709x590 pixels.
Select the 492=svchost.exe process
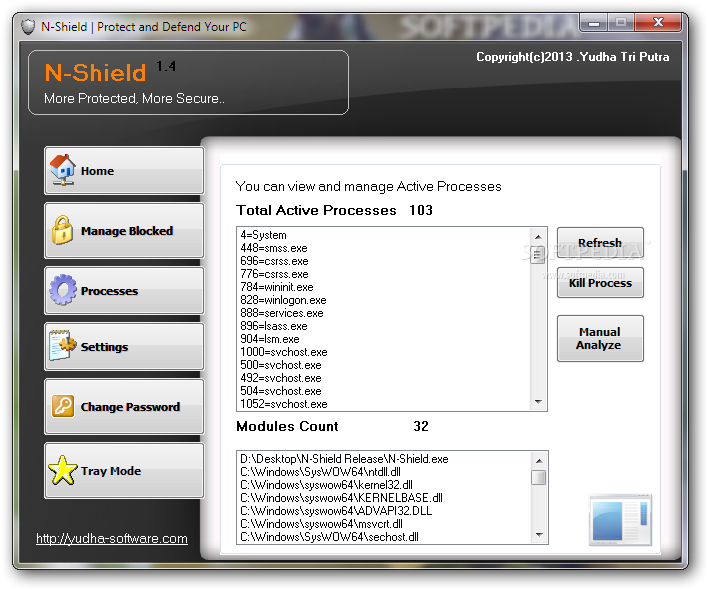[384, 378]
